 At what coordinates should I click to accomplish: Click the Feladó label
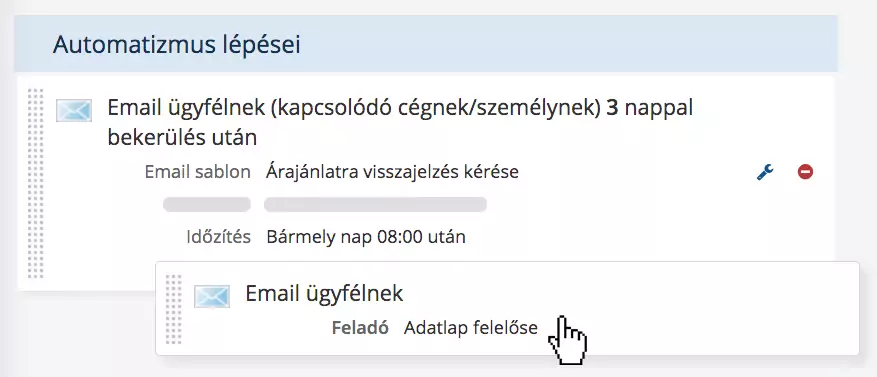(x=360, y=327)
